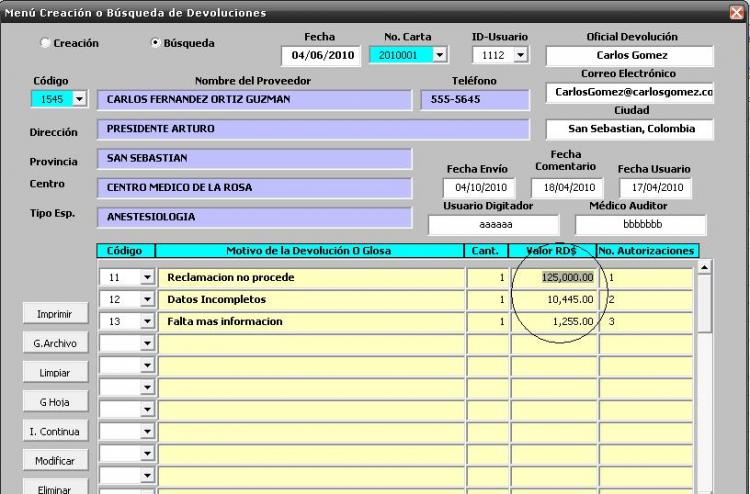Click the Cant. column header
Image resolution: width=750 pixels, height=494 pixels.
tap(486, 251)
